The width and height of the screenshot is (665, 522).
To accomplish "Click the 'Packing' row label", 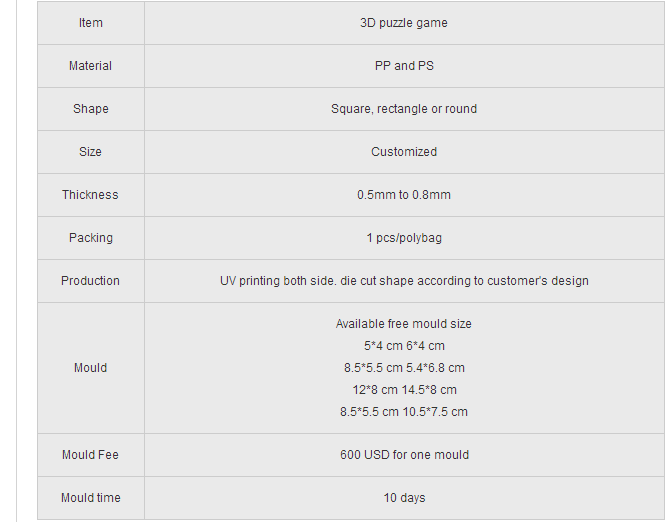I will coord(90,237).
